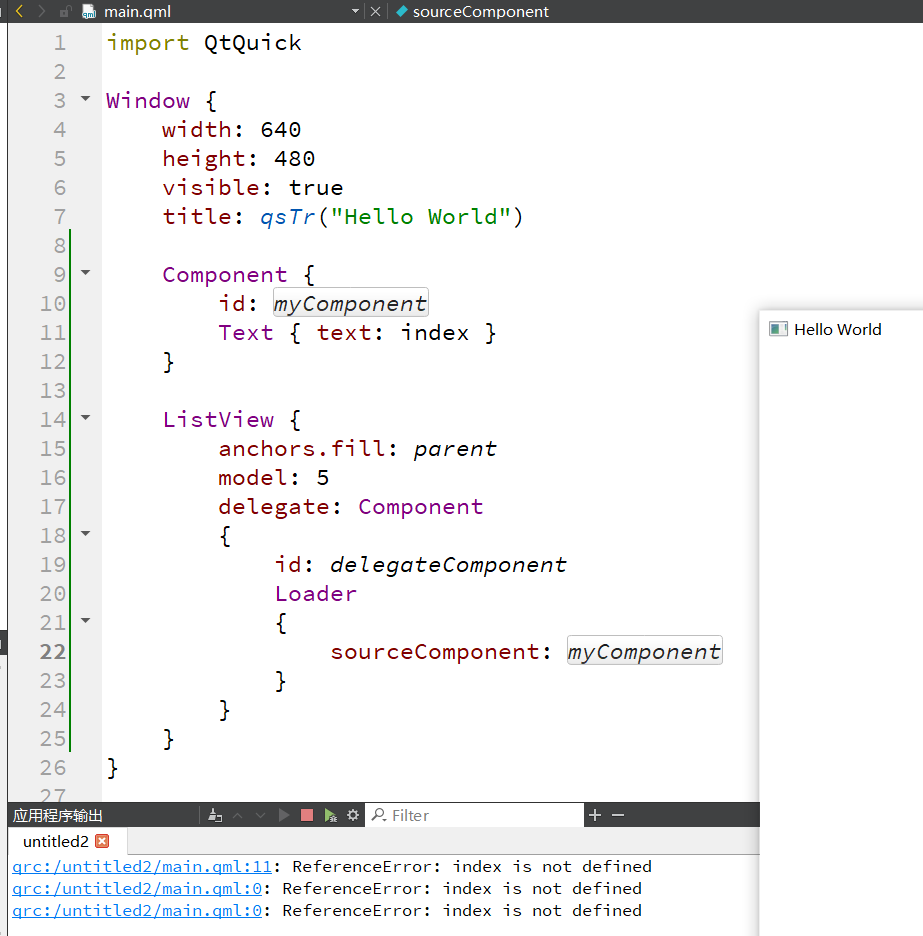This screenshot has height=936, width=923.
Task: Open application output settings gear
Action: (x=353, y=815)
